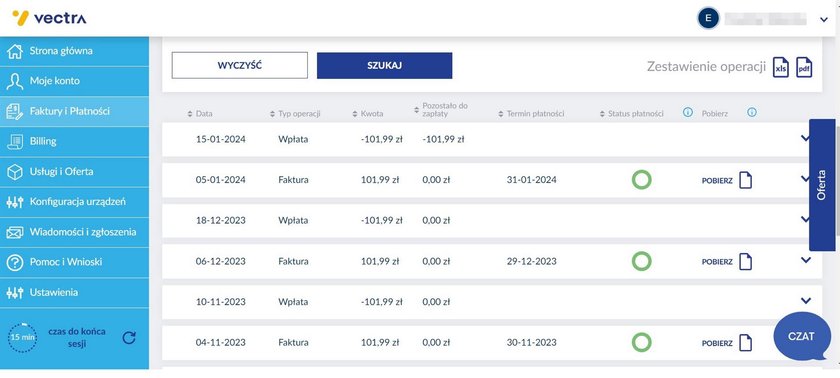Open user avatar with letter E

click(x=708, y=19)
